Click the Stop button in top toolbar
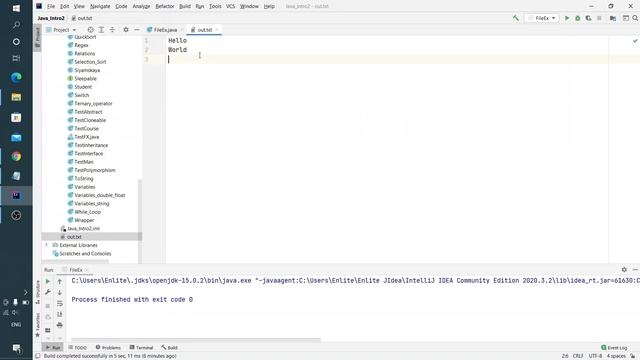Image resolution: width=640 pixels, height=360 pixels. pos(599,18)
